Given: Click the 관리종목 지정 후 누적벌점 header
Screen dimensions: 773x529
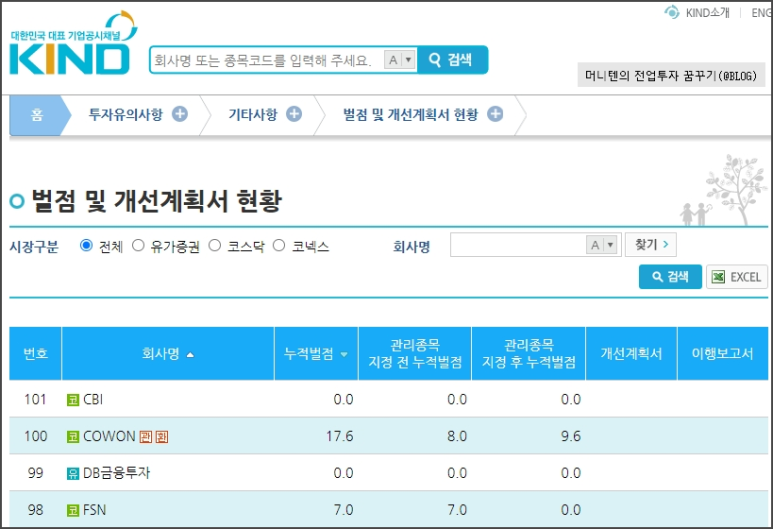Looking at the screenshot, I should click(528, 353).
